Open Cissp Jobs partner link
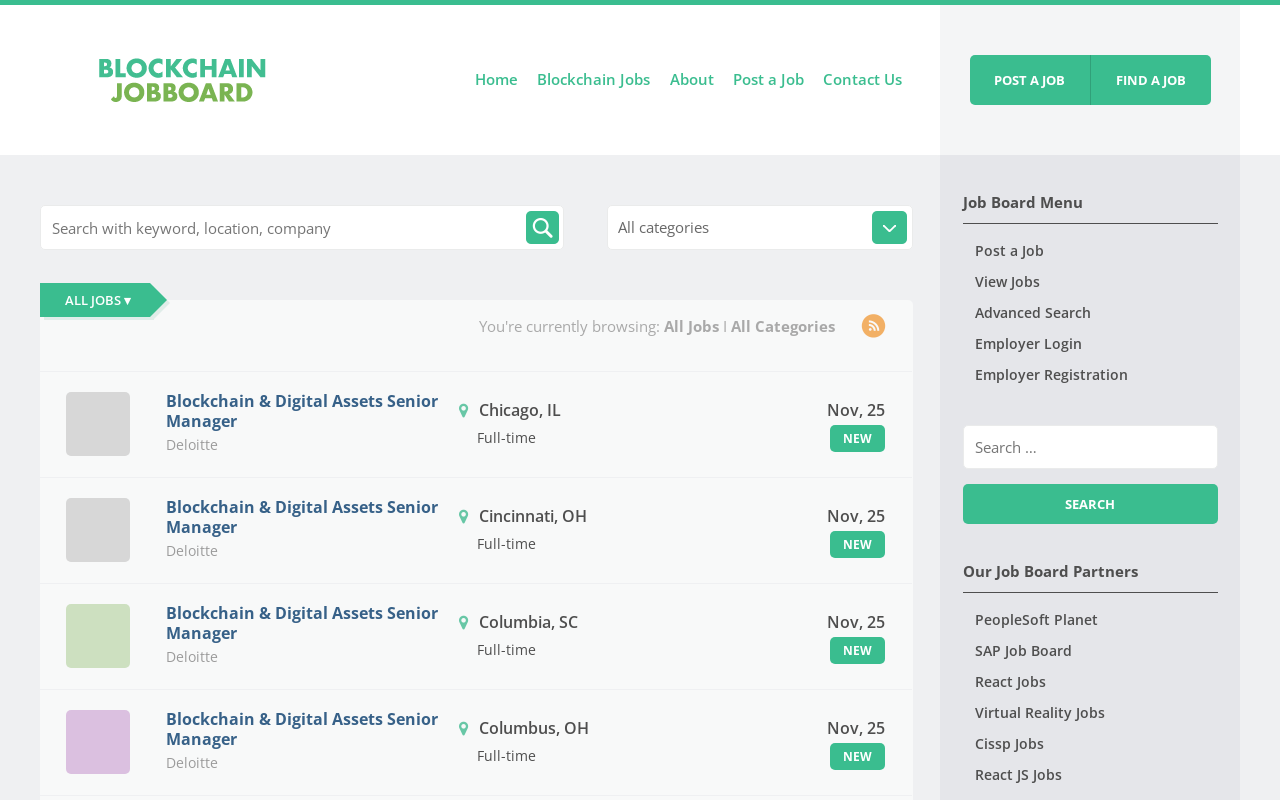The image size is (1280, 800). click(x=1009, y=744)
